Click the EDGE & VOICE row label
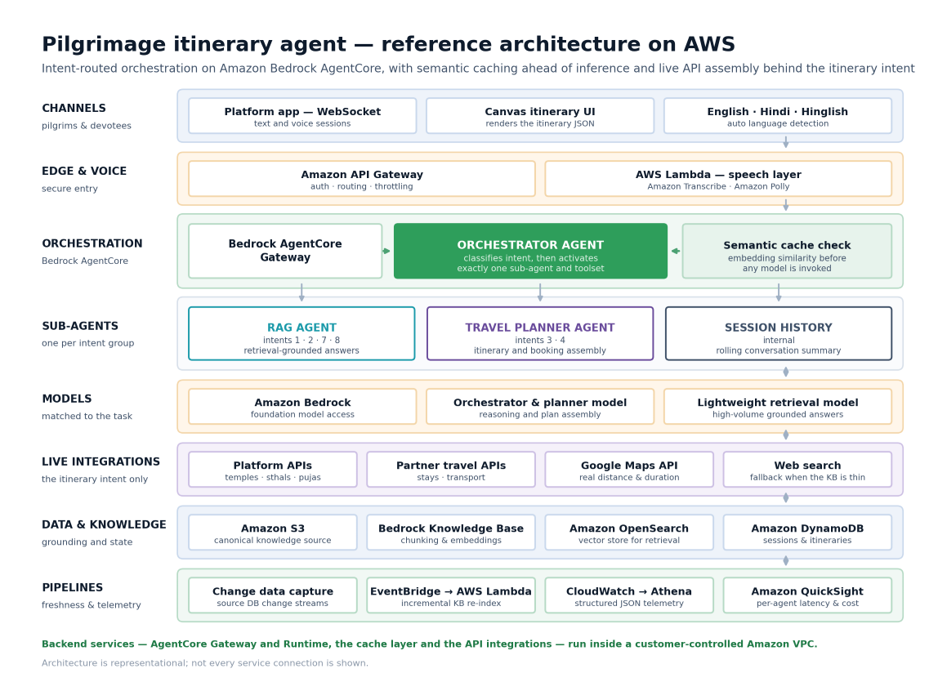Image resolution: width=938 pixels, height=700 pixels. (84, 171)
